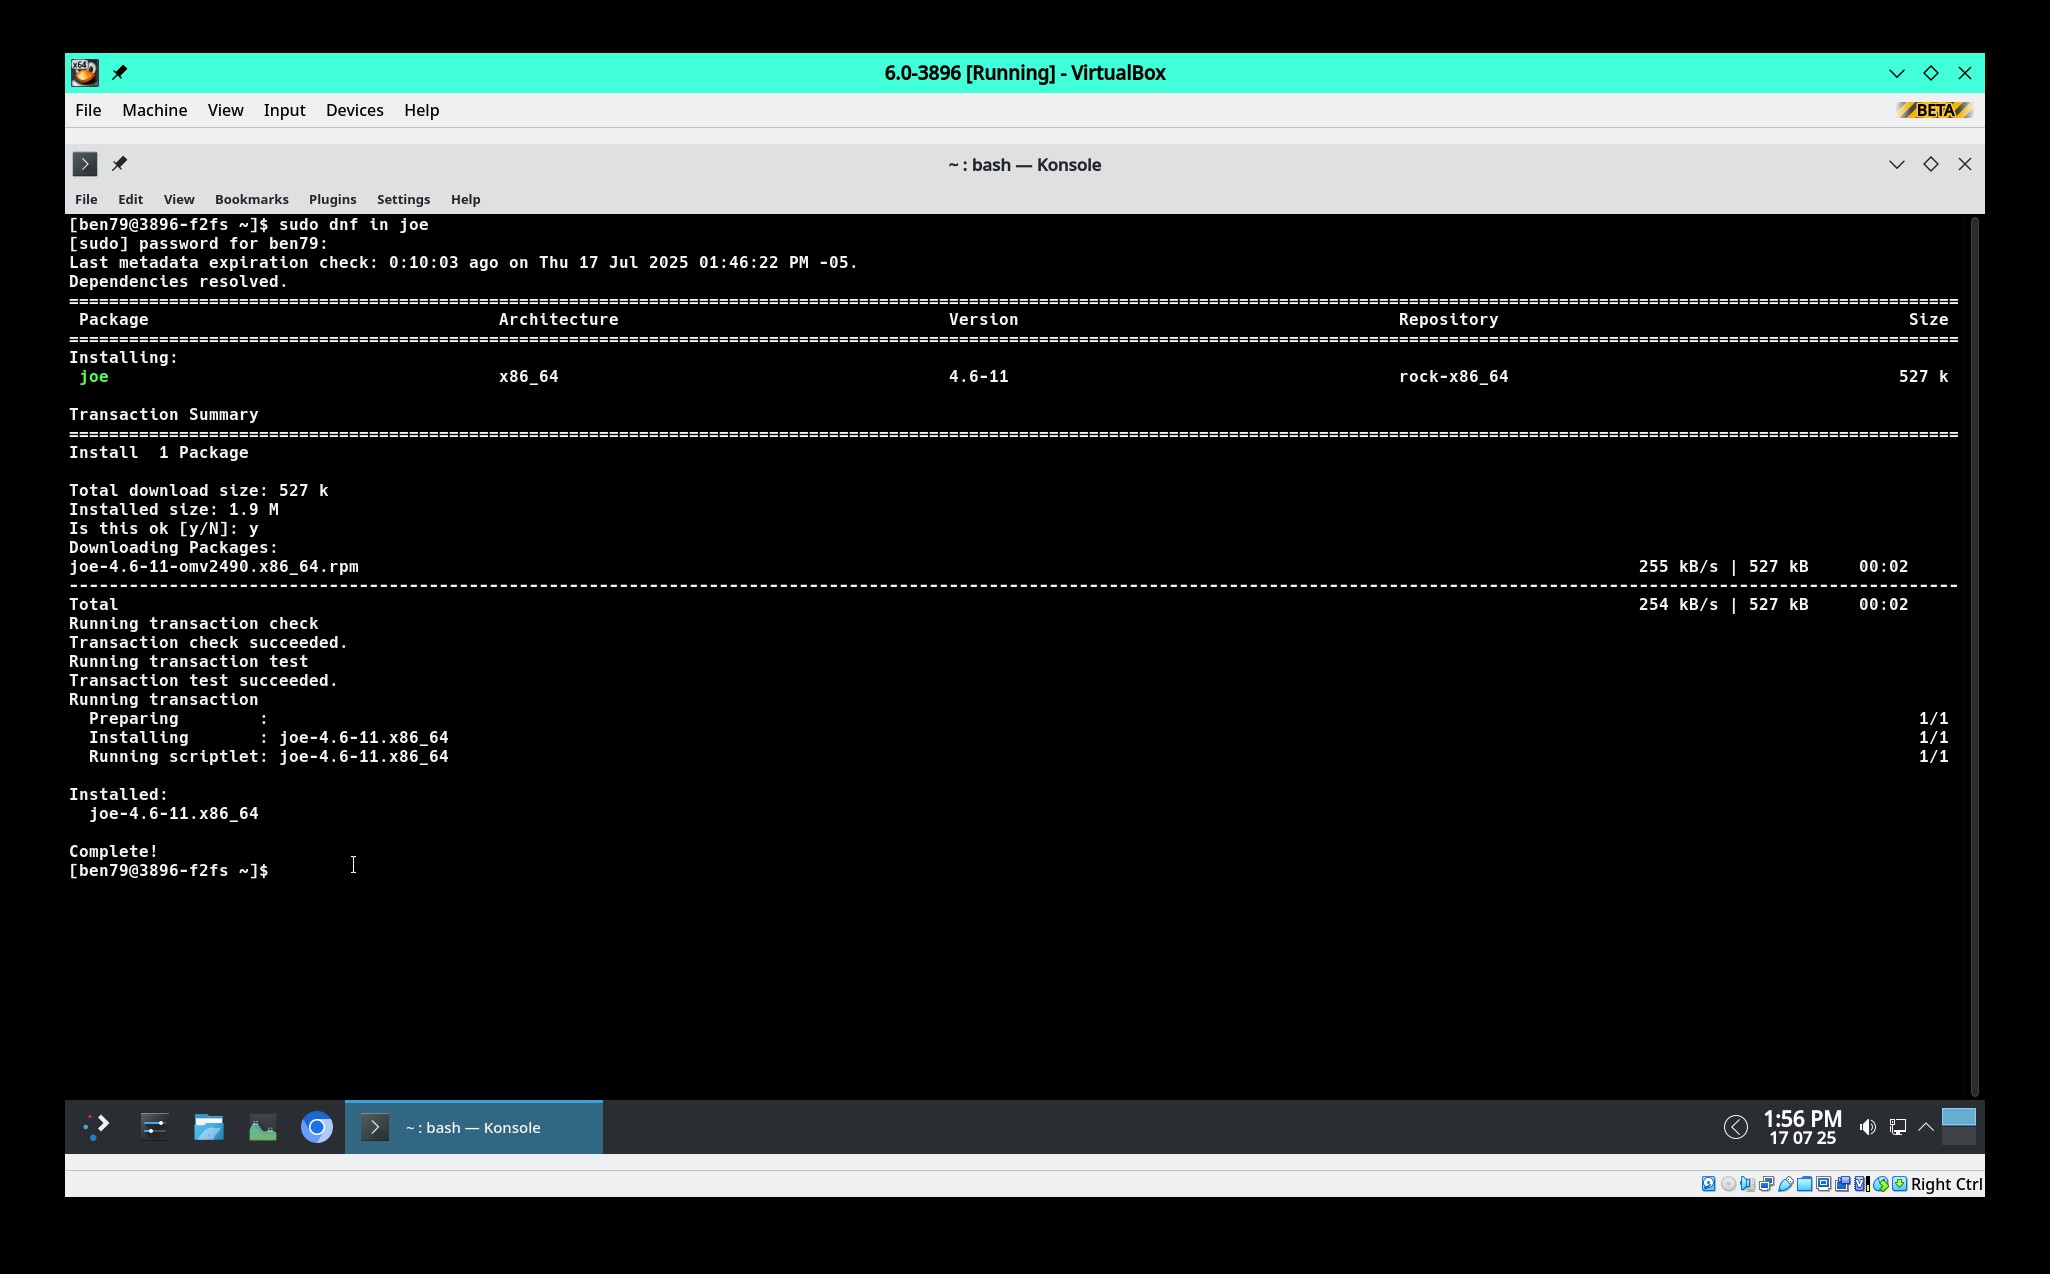Click 'Is this ok [y/N]: y' line
Viewport: 2050px width, 1274px height.
(164, 528)
